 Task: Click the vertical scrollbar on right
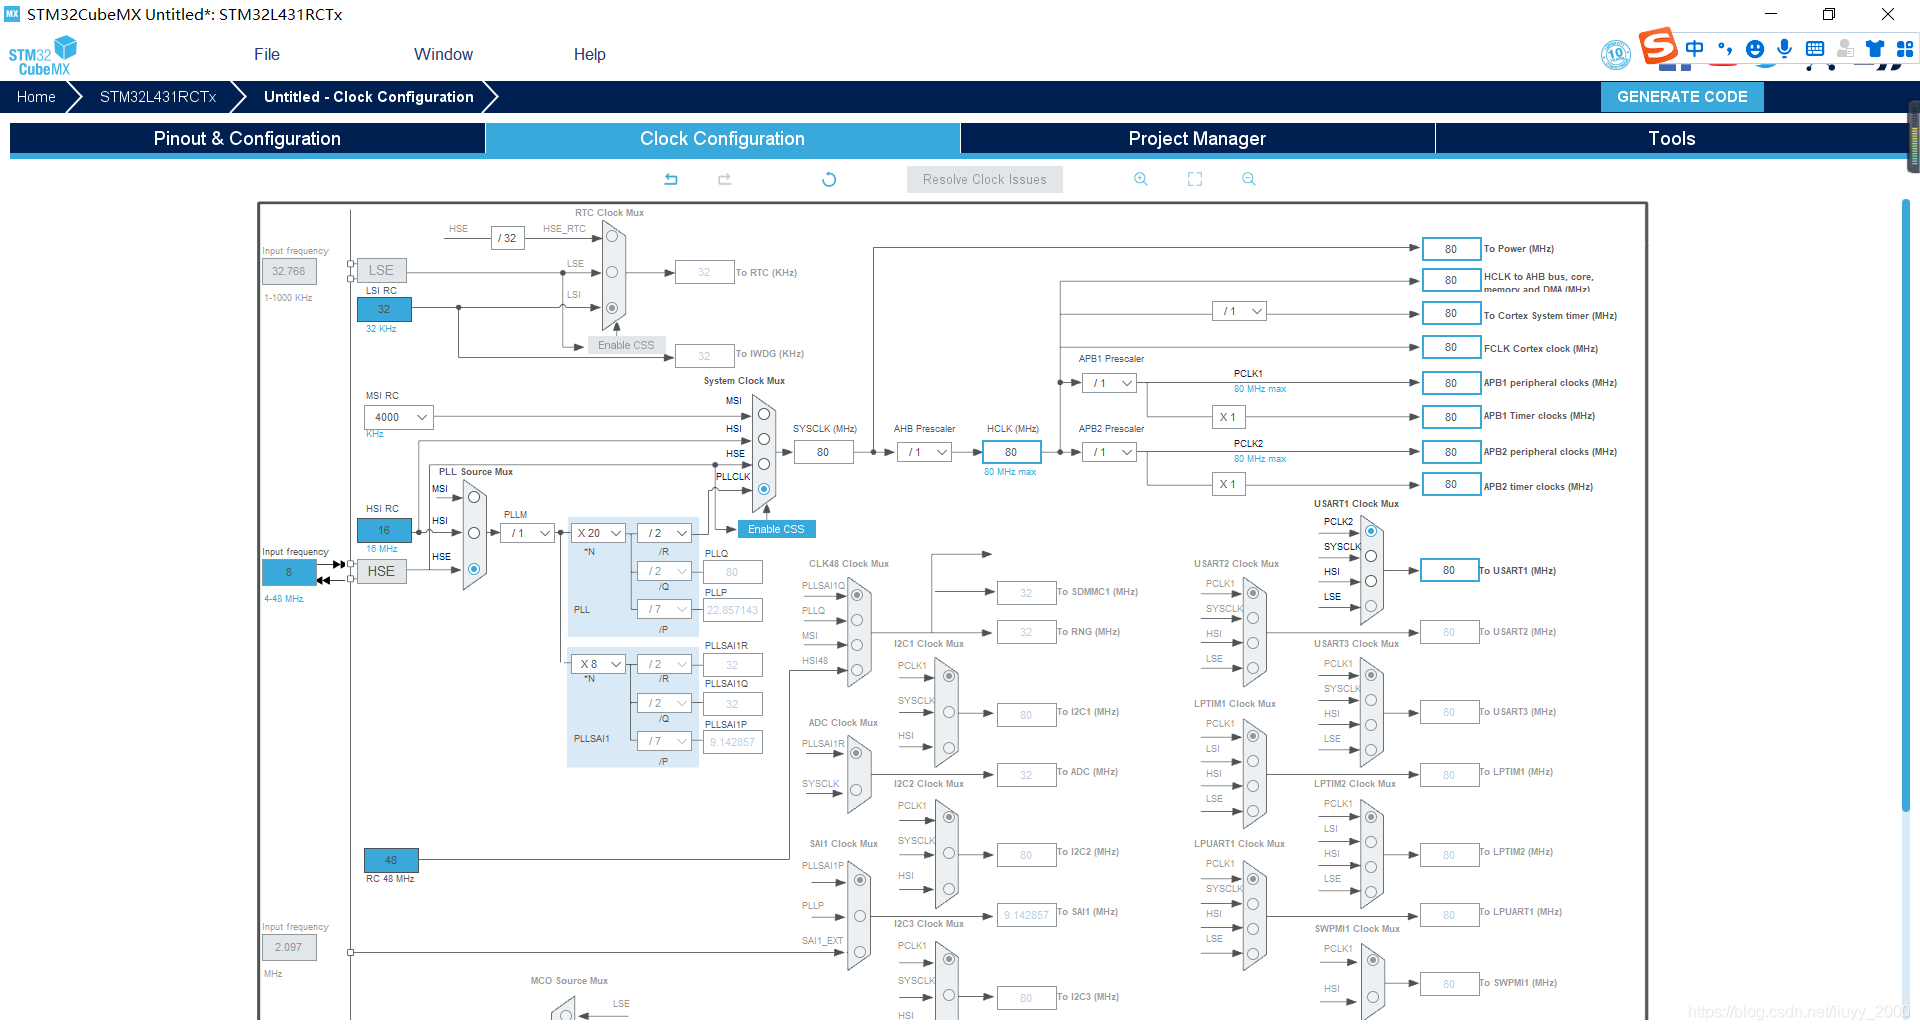(x=1906, y=506)
